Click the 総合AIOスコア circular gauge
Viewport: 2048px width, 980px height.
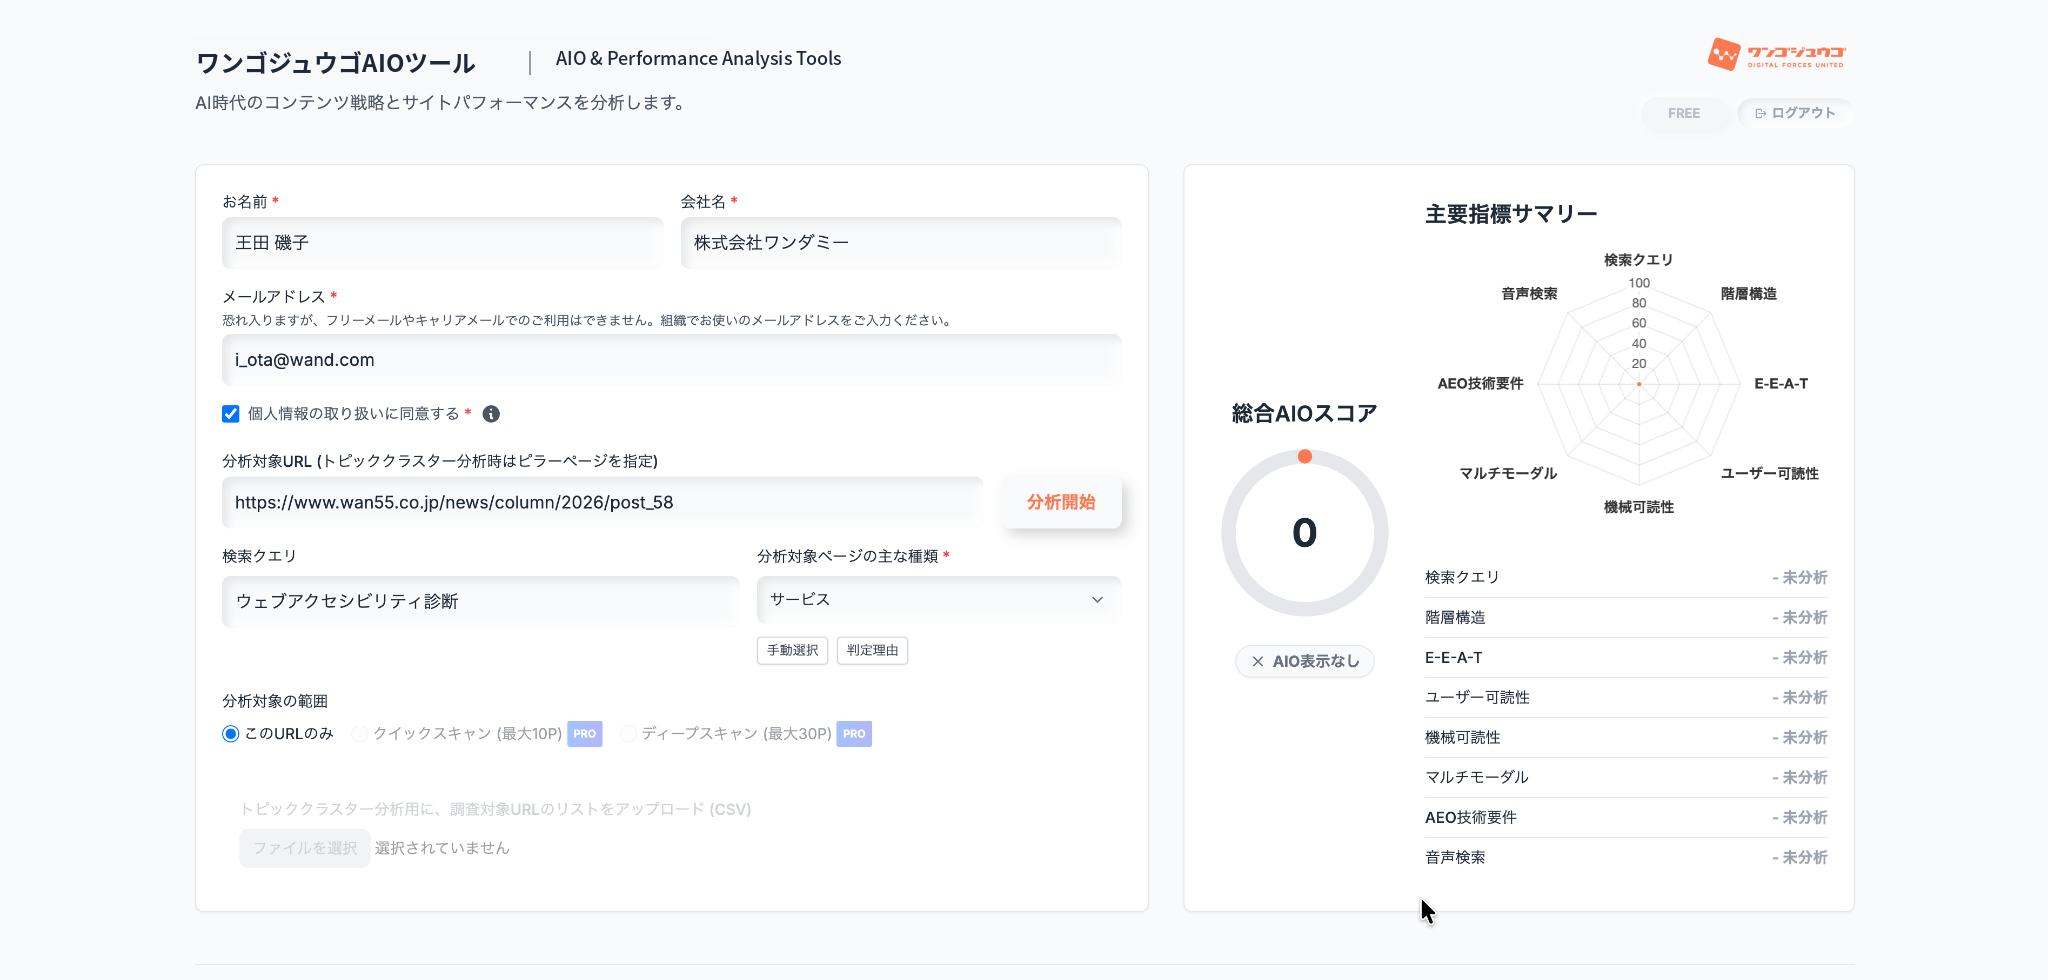(x=1305, y=533)
